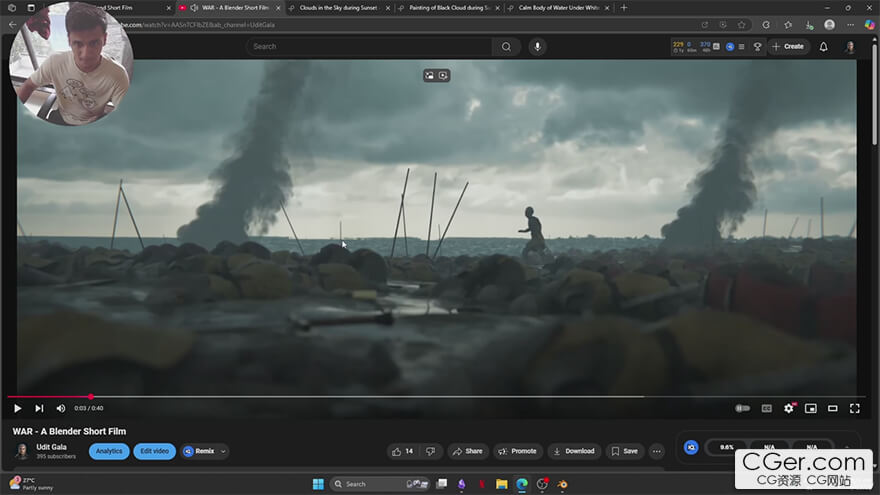Click the blue extension icon in the YouTube header
This screenshot has width=880, height=495.
click(x=730, y=47)
